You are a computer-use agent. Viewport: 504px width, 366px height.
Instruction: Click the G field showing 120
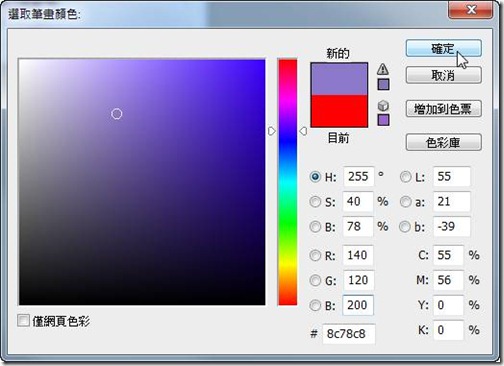point(358,280)
